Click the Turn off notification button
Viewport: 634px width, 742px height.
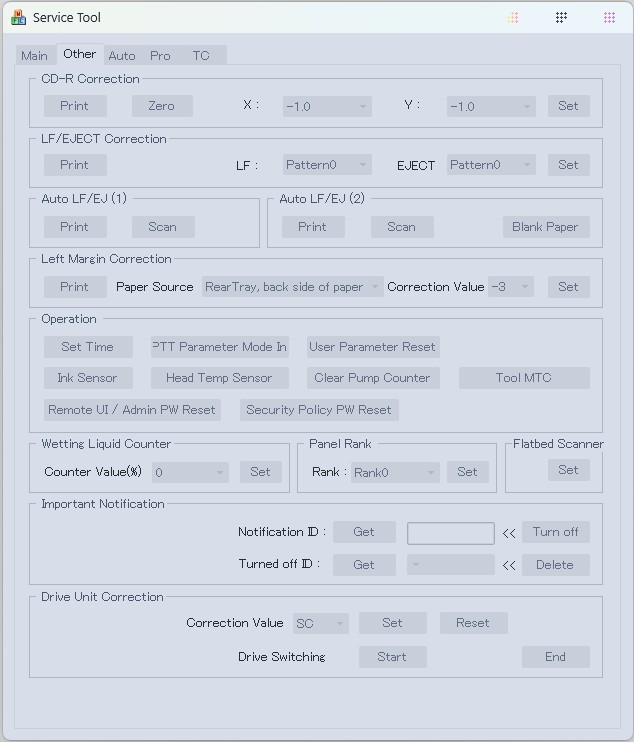point(555,532)
